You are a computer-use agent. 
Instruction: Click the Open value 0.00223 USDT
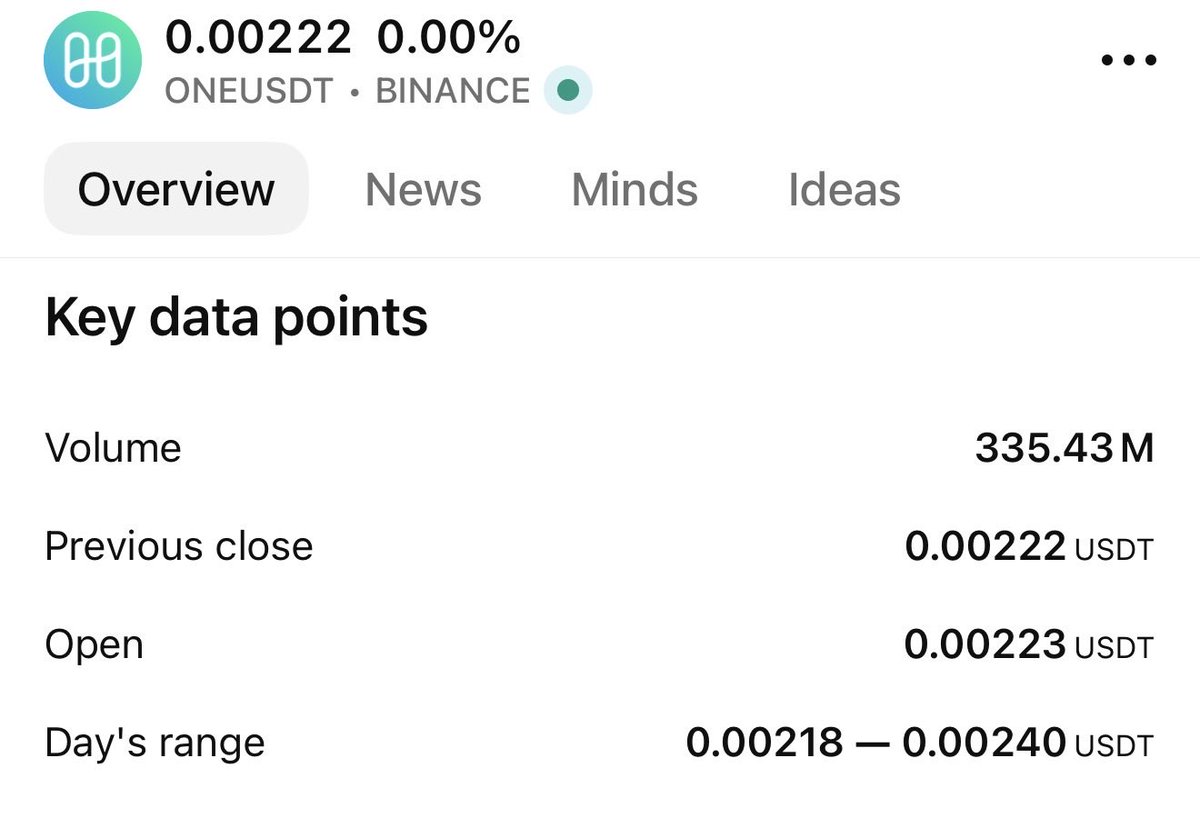coord(1029,644)
